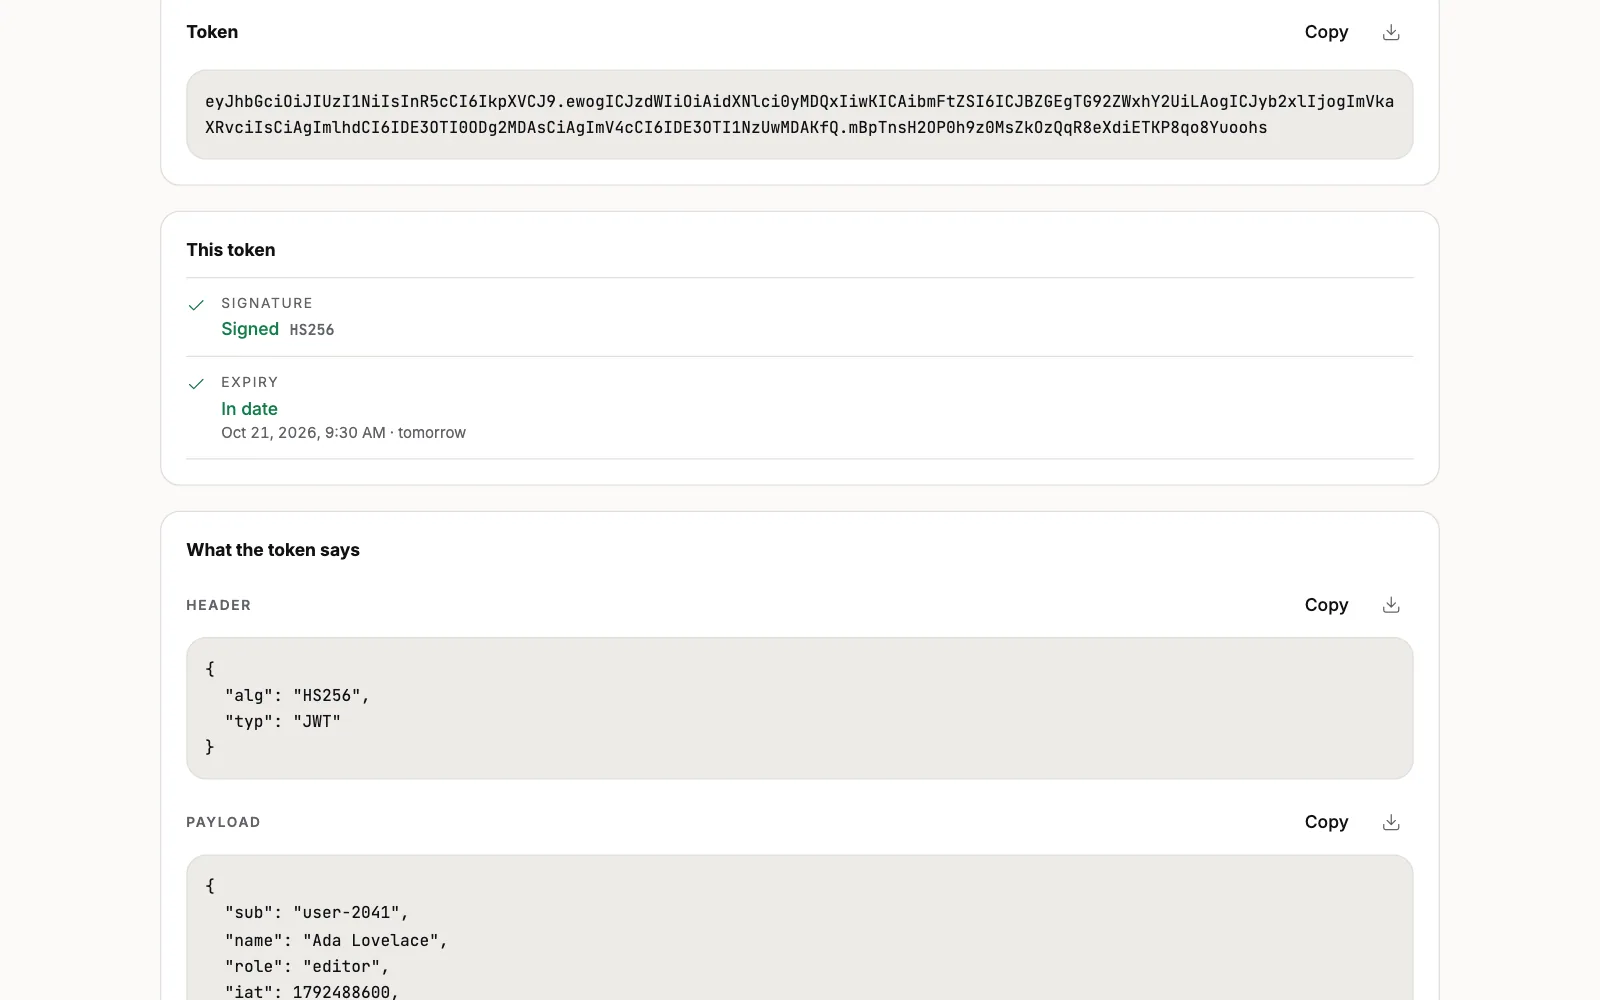
Task: Click the "What the token says" heading
Action: coord(273,550)
